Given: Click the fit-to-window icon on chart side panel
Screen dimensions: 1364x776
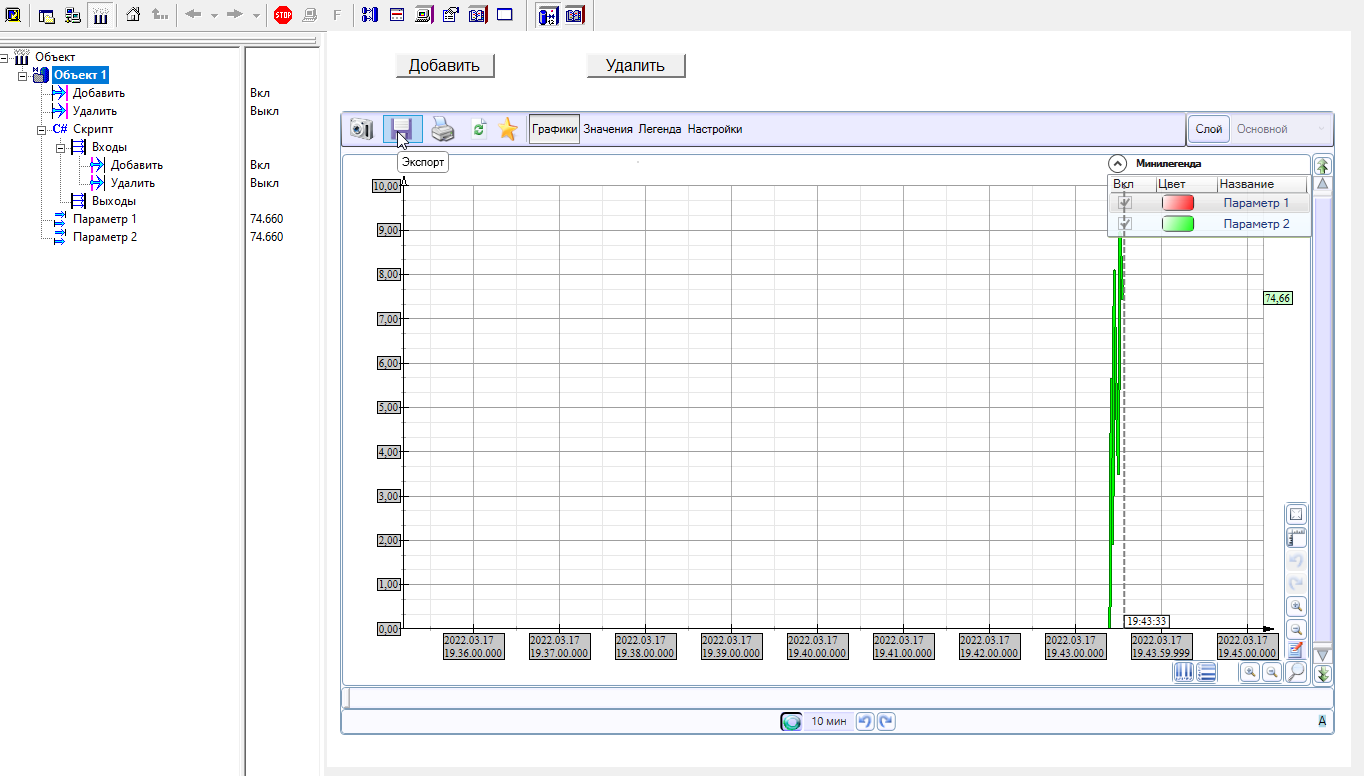Looking at the screenshot, I should [1296, 514].
